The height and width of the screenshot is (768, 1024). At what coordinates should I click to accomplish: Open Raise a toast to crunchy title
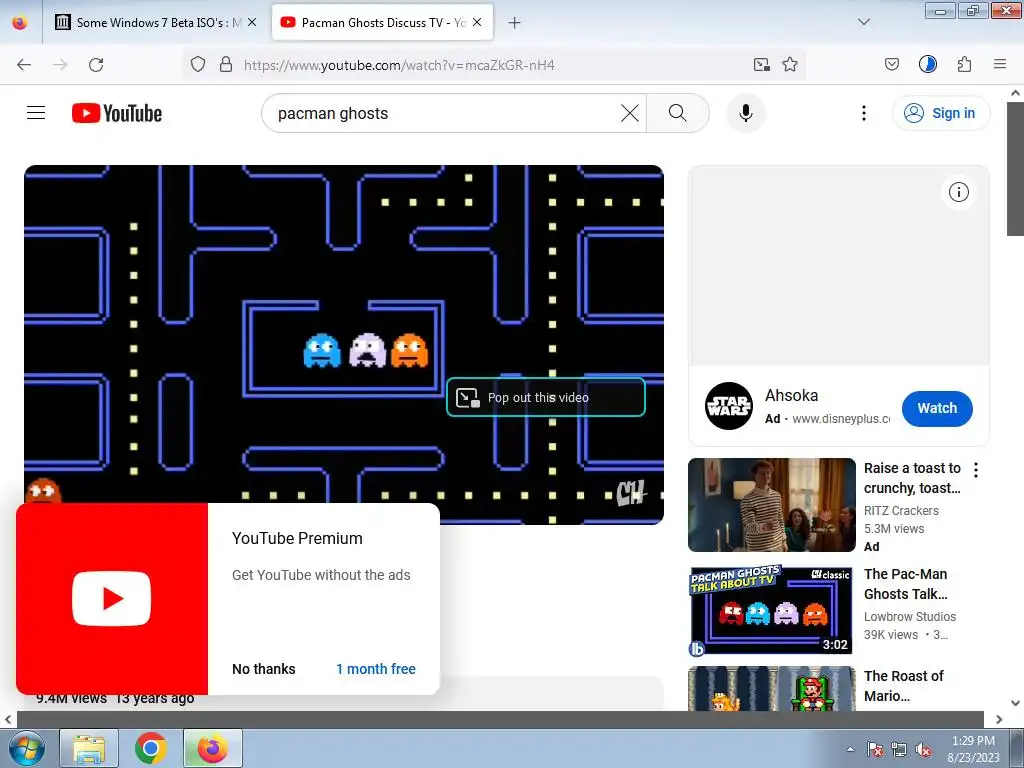tap(912, 478)
